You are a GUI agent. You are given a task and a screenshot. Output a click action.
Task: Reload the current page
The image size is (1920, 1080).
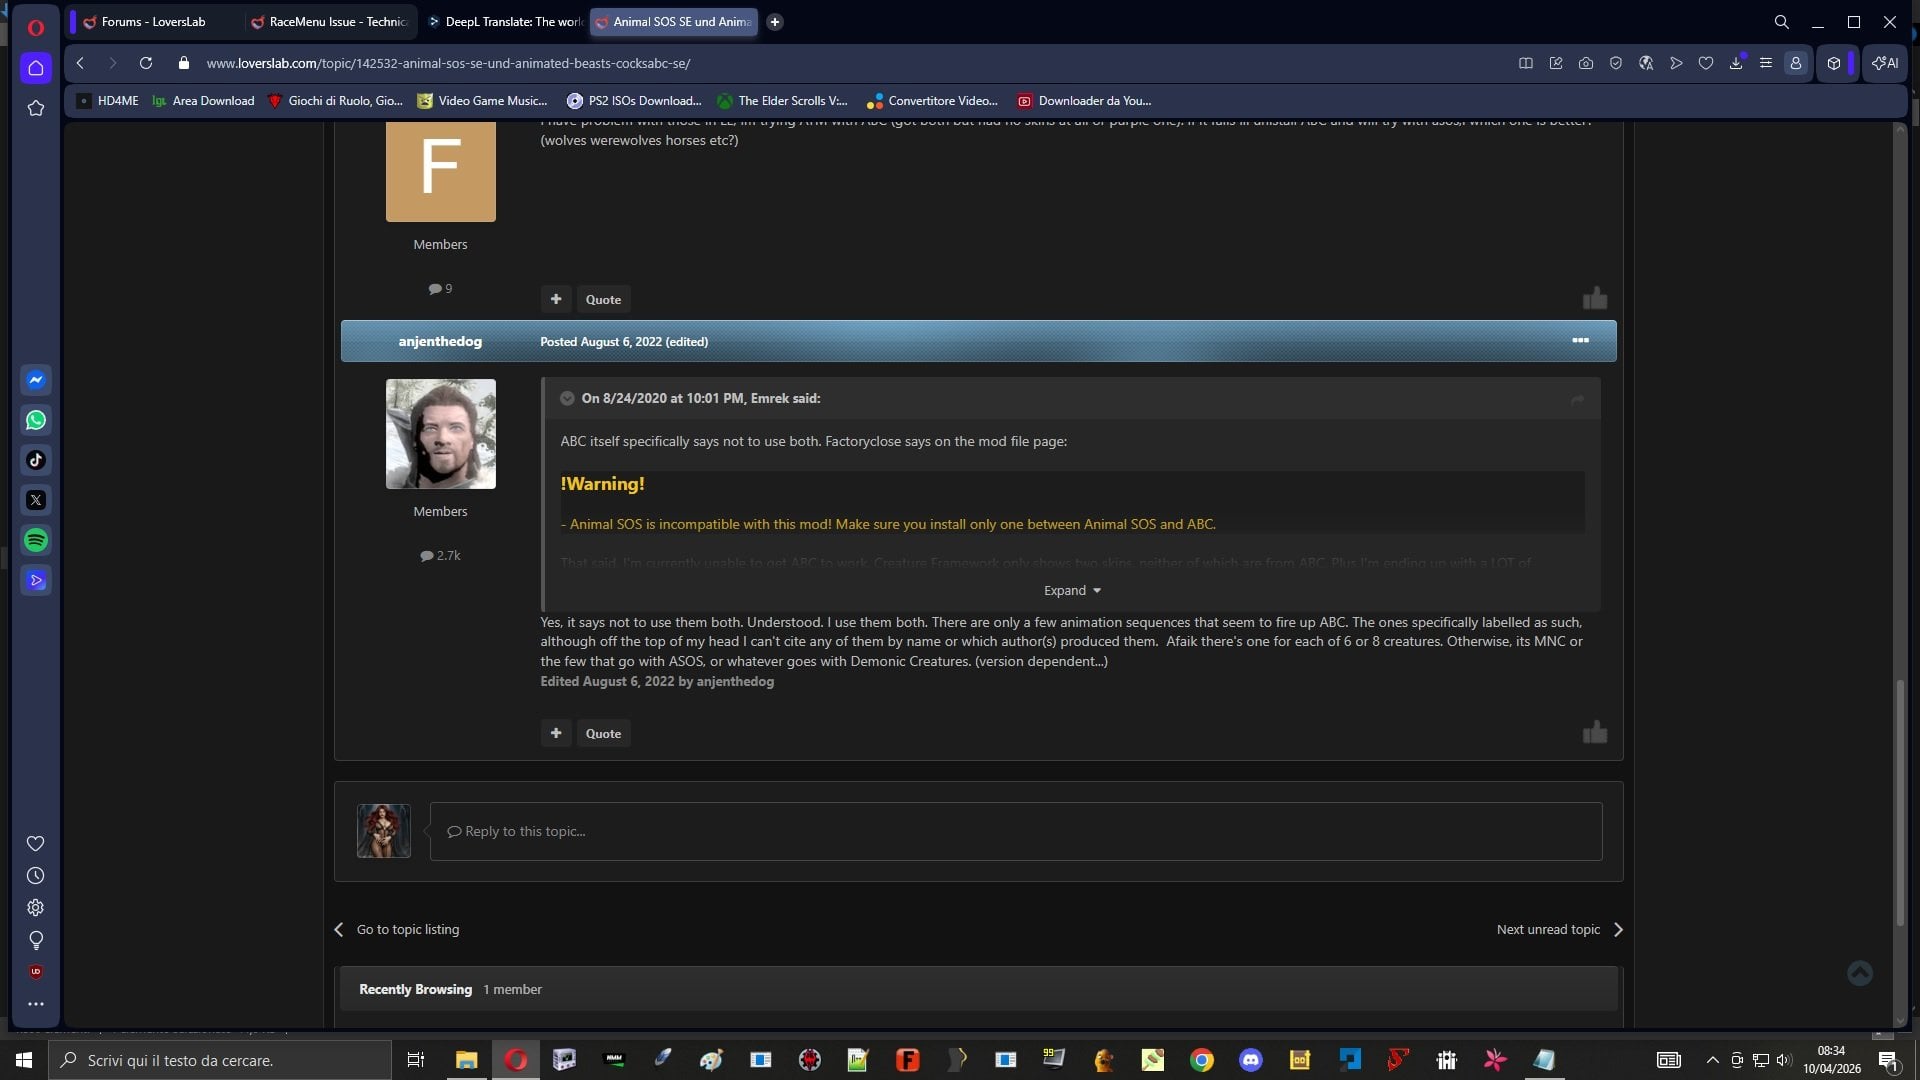pyautogui.click(x=146, y=63)
